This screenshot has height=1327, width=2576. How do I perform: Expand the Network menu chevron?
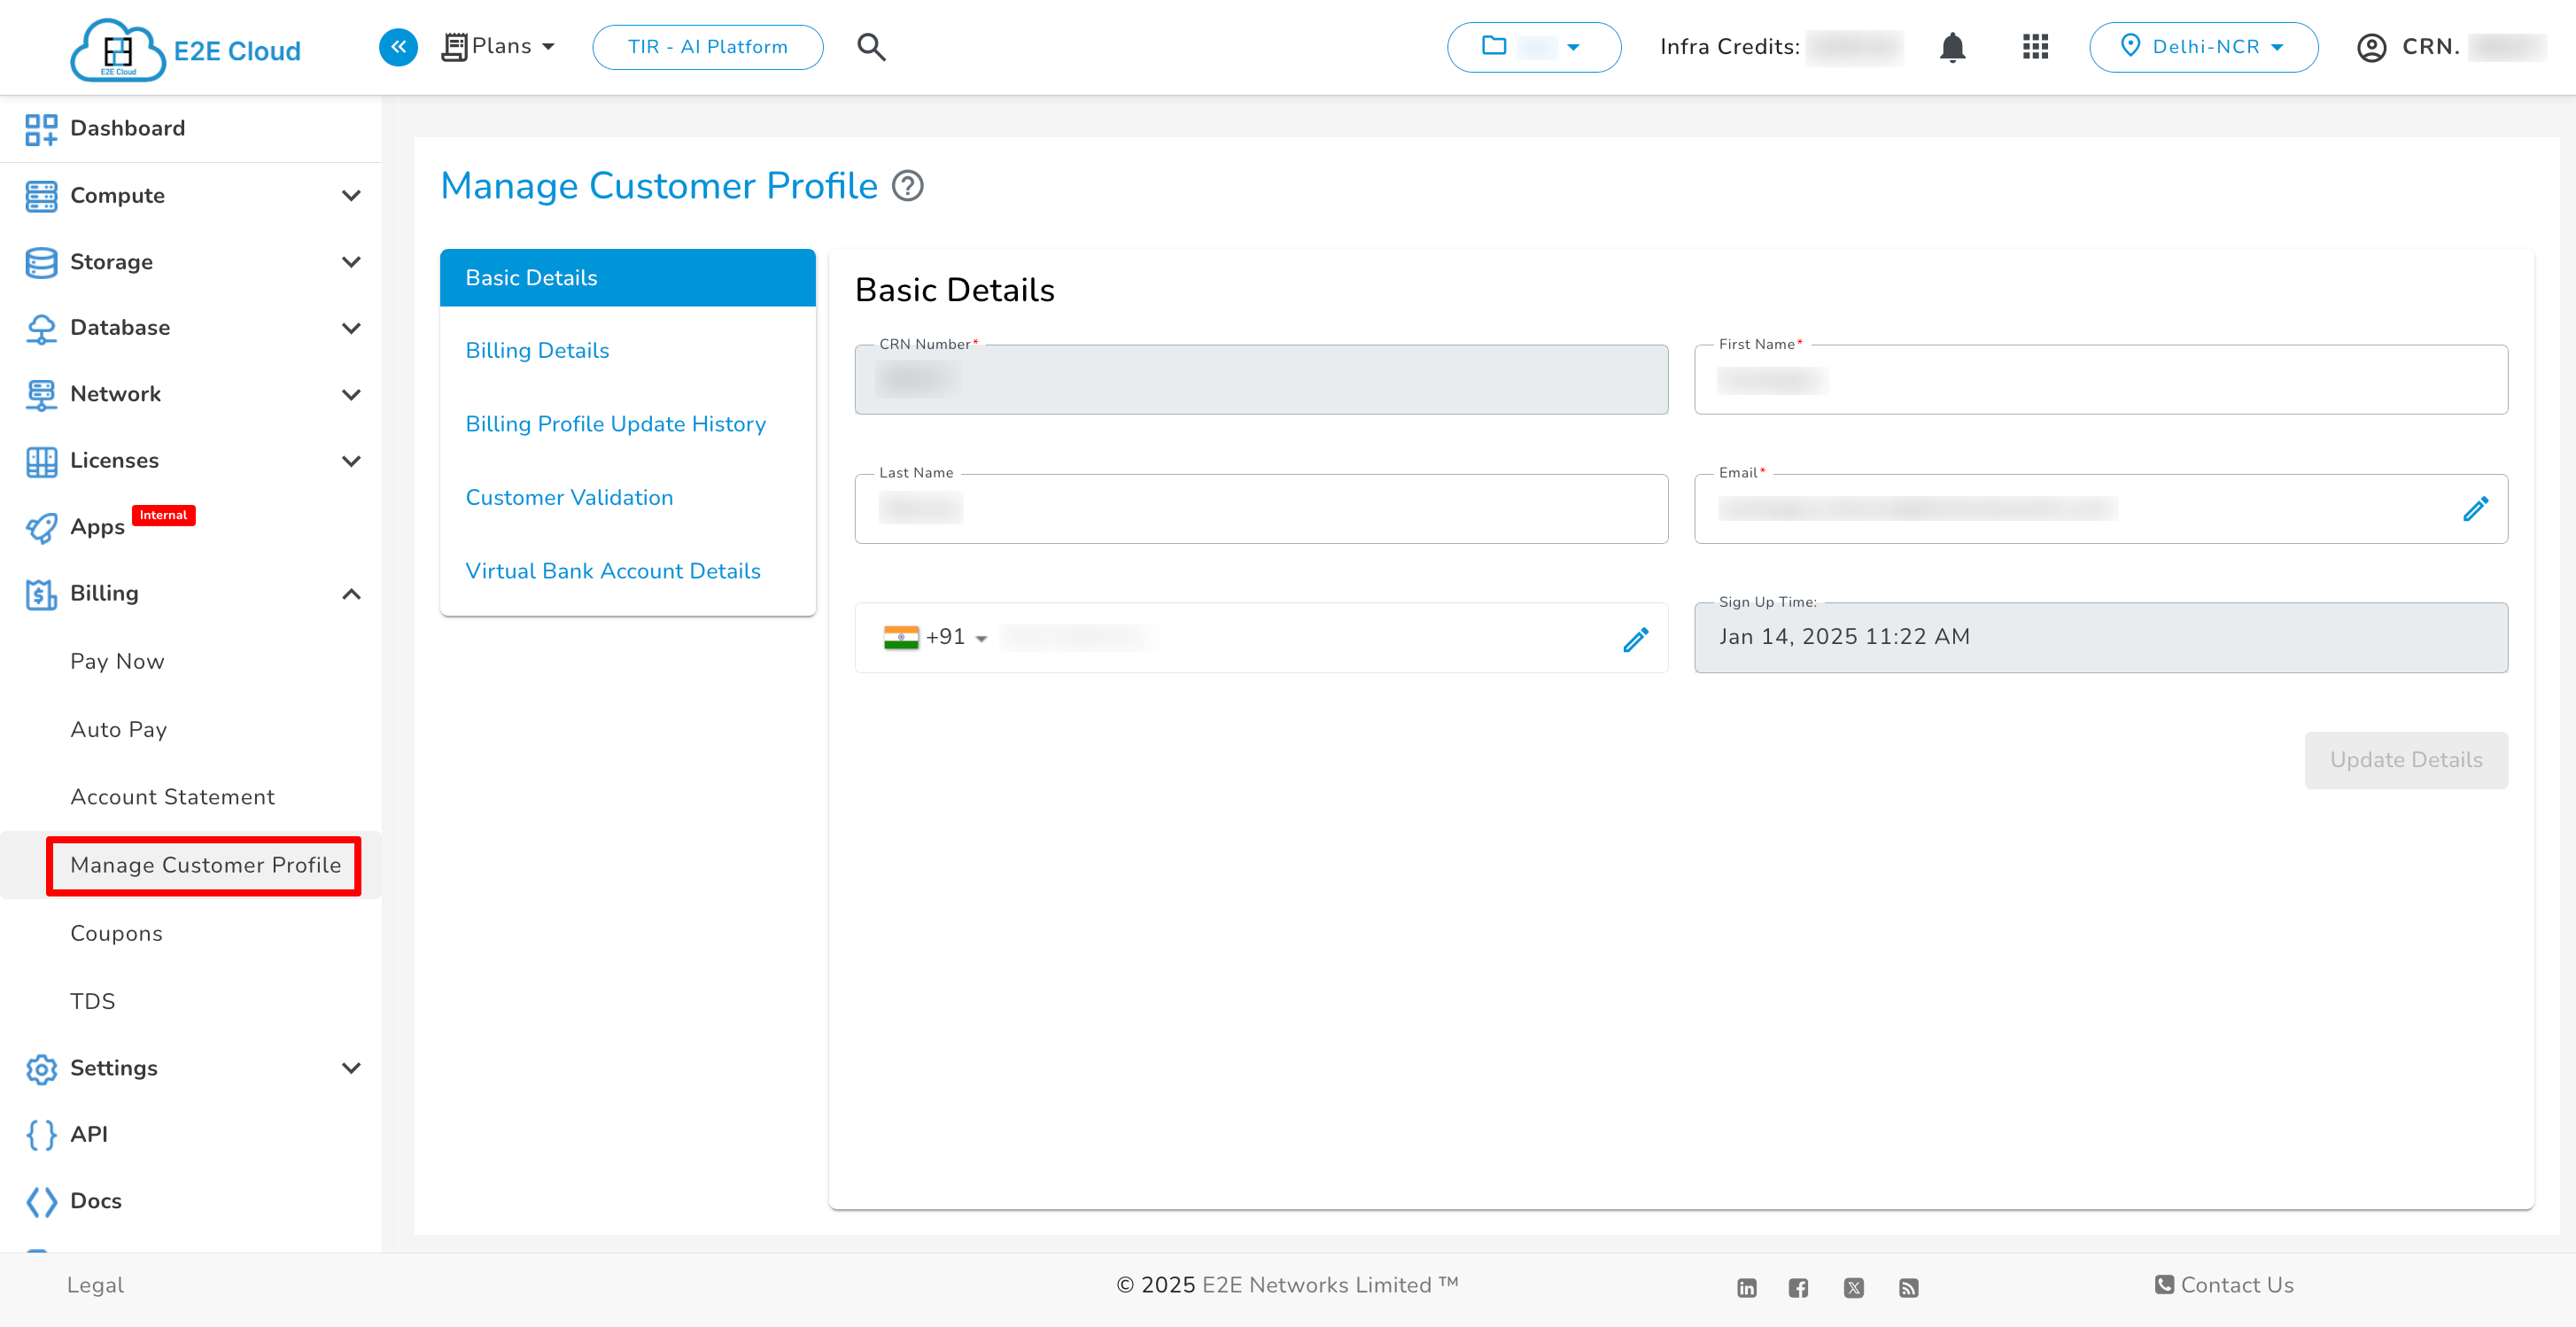click(x=351, y=395)
